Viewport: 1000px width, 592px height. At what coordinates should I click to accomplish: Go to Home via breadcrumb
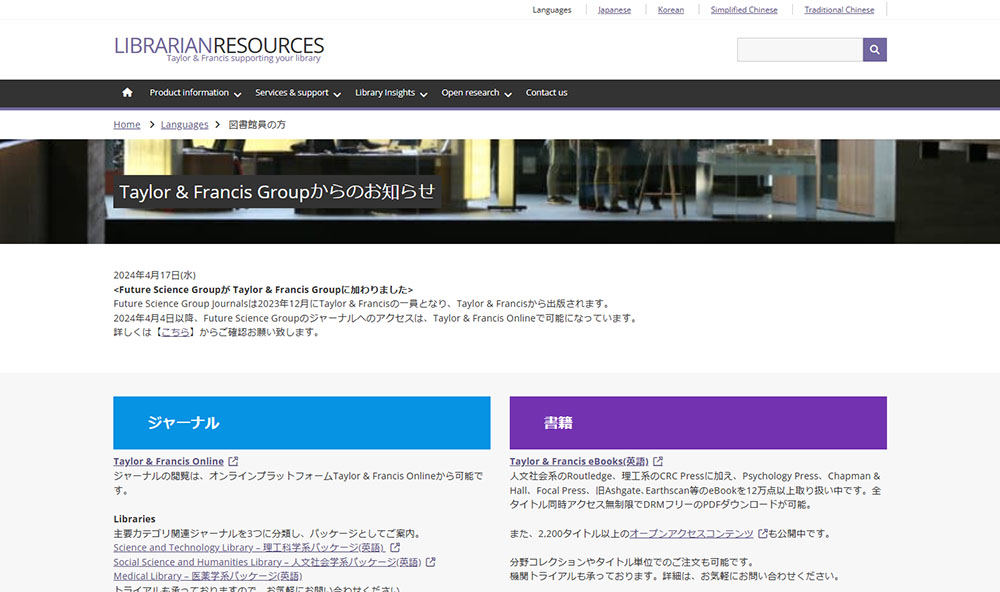coord(127,125)
